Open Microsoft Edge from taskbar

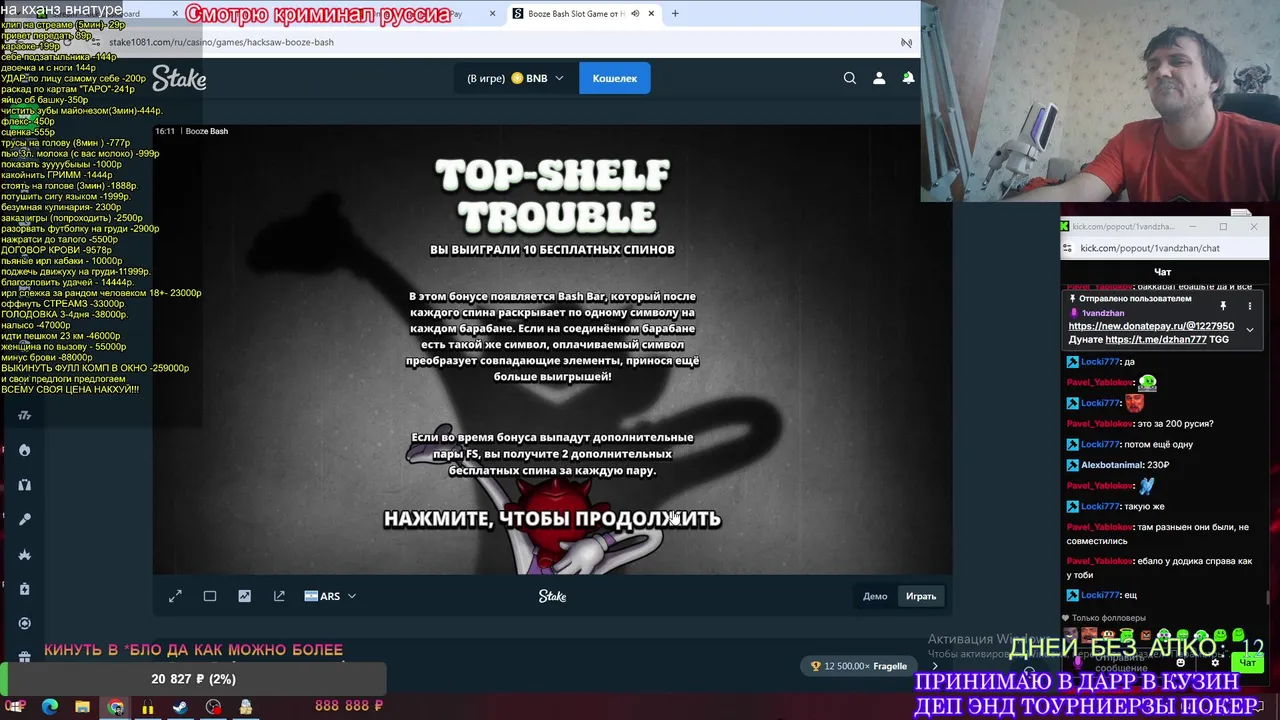(x=50, y=707)
